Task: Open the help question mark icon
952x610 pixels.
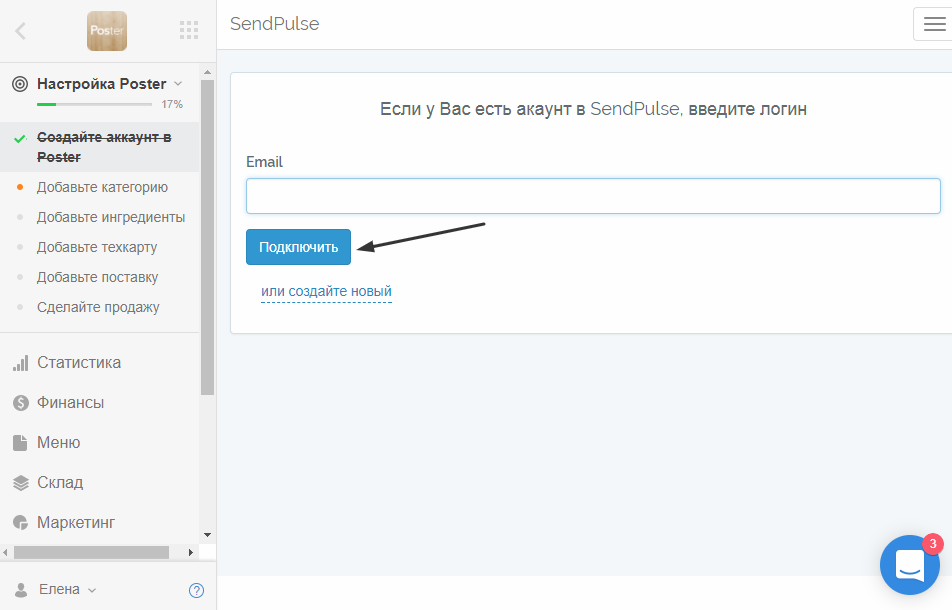Action: (x=196, y=590)
